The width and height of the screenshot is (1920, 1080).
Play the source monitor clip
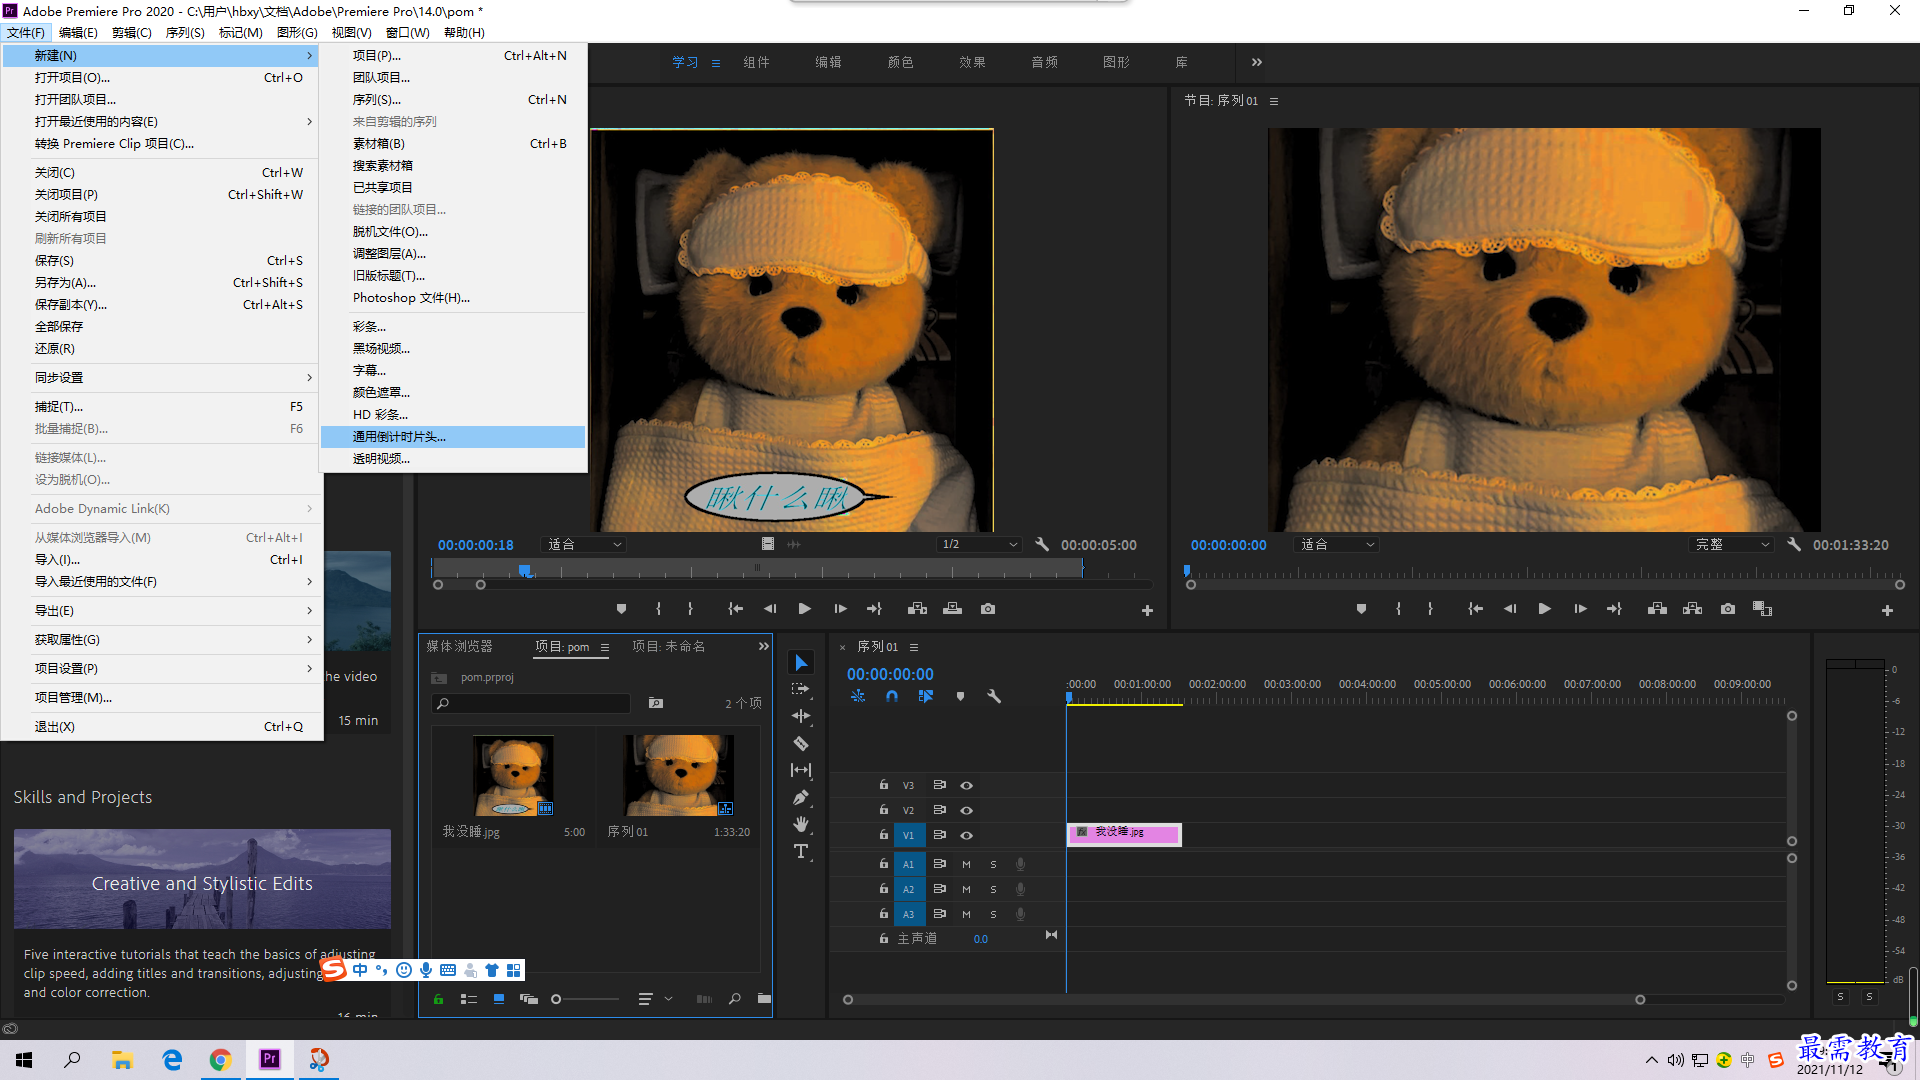coord(804,609)
